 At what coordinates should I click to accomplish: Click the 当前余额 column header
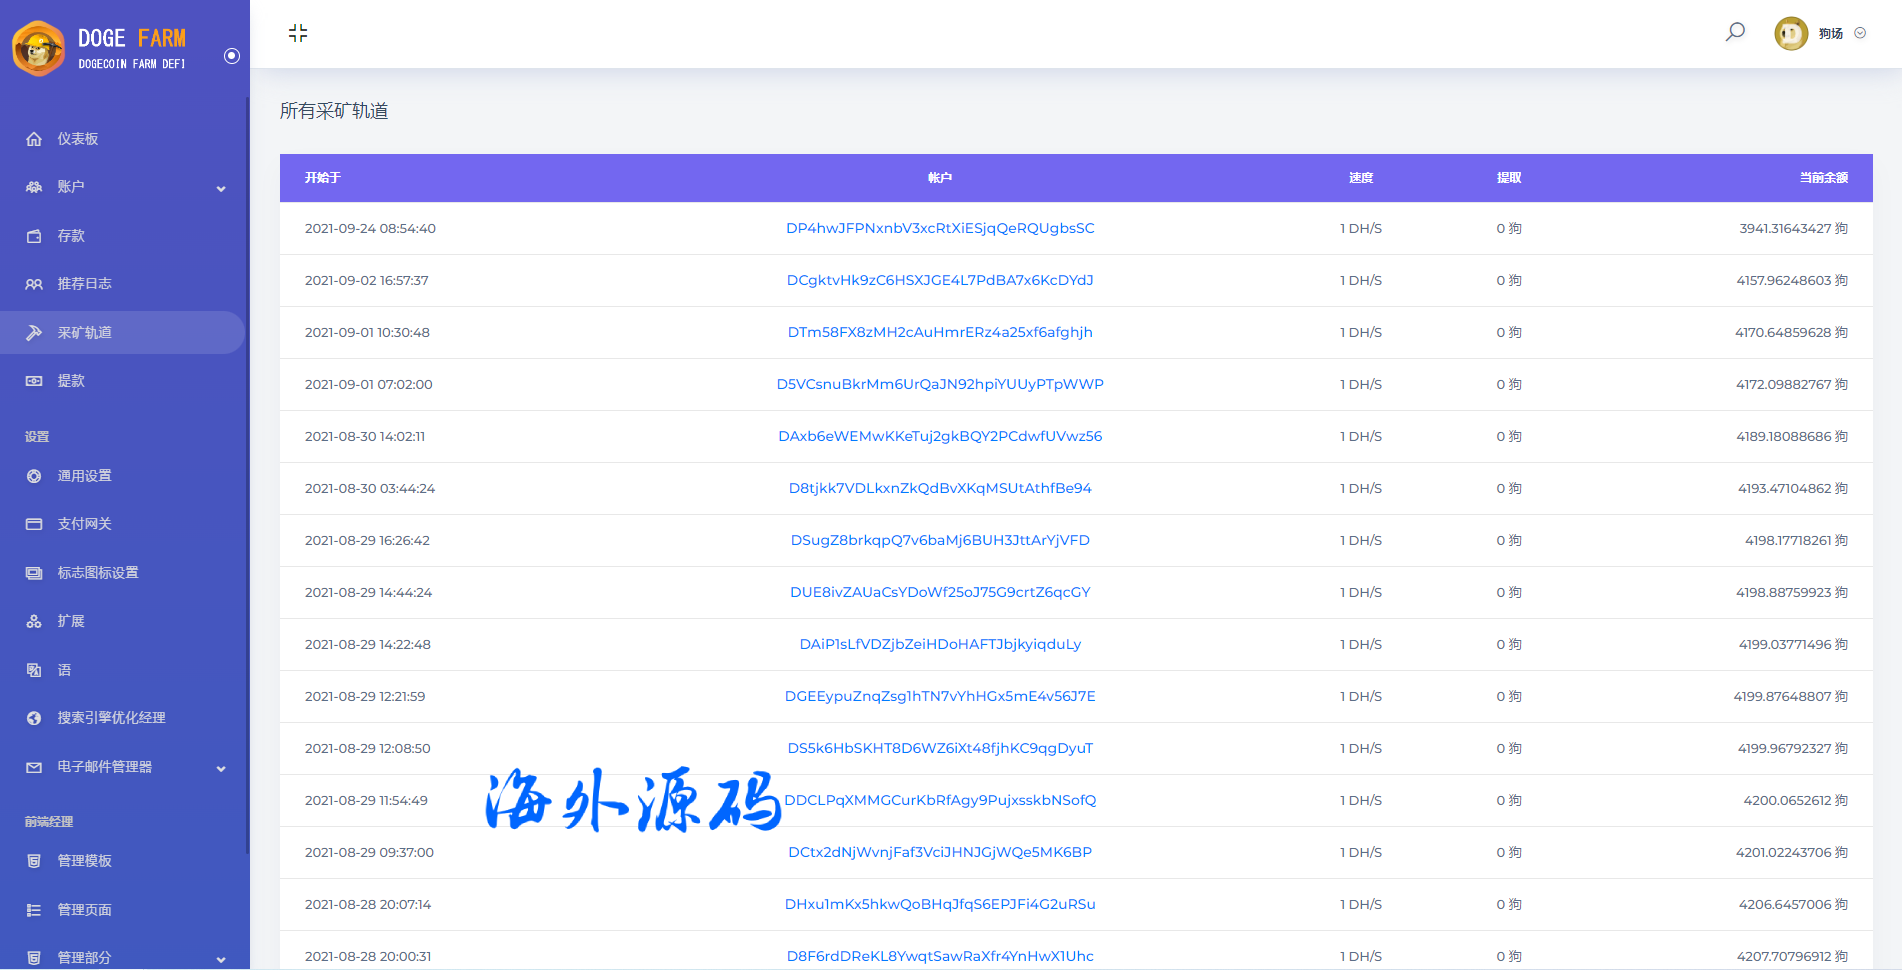pyautogui.click(x=1823, y=178)
